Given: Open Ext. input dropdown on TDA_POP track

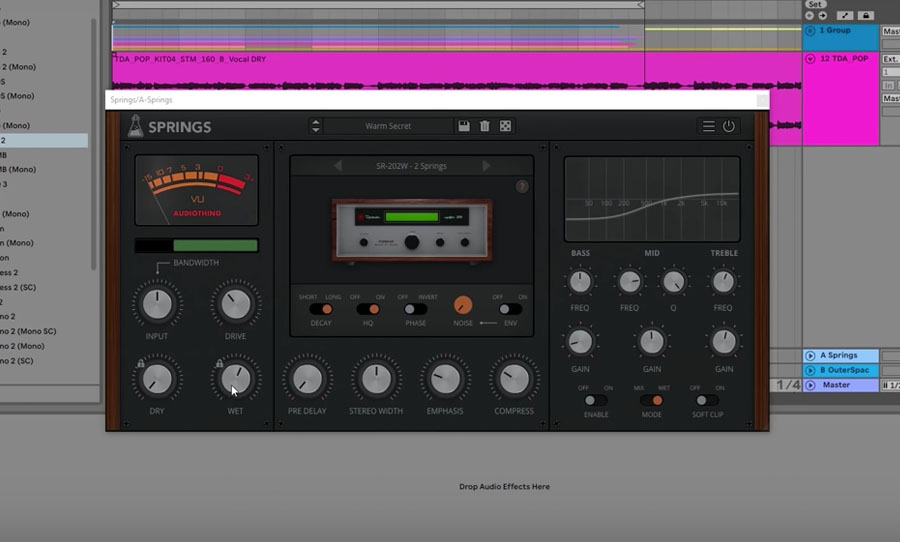Looking at the screenshot, I should [891, 59].
